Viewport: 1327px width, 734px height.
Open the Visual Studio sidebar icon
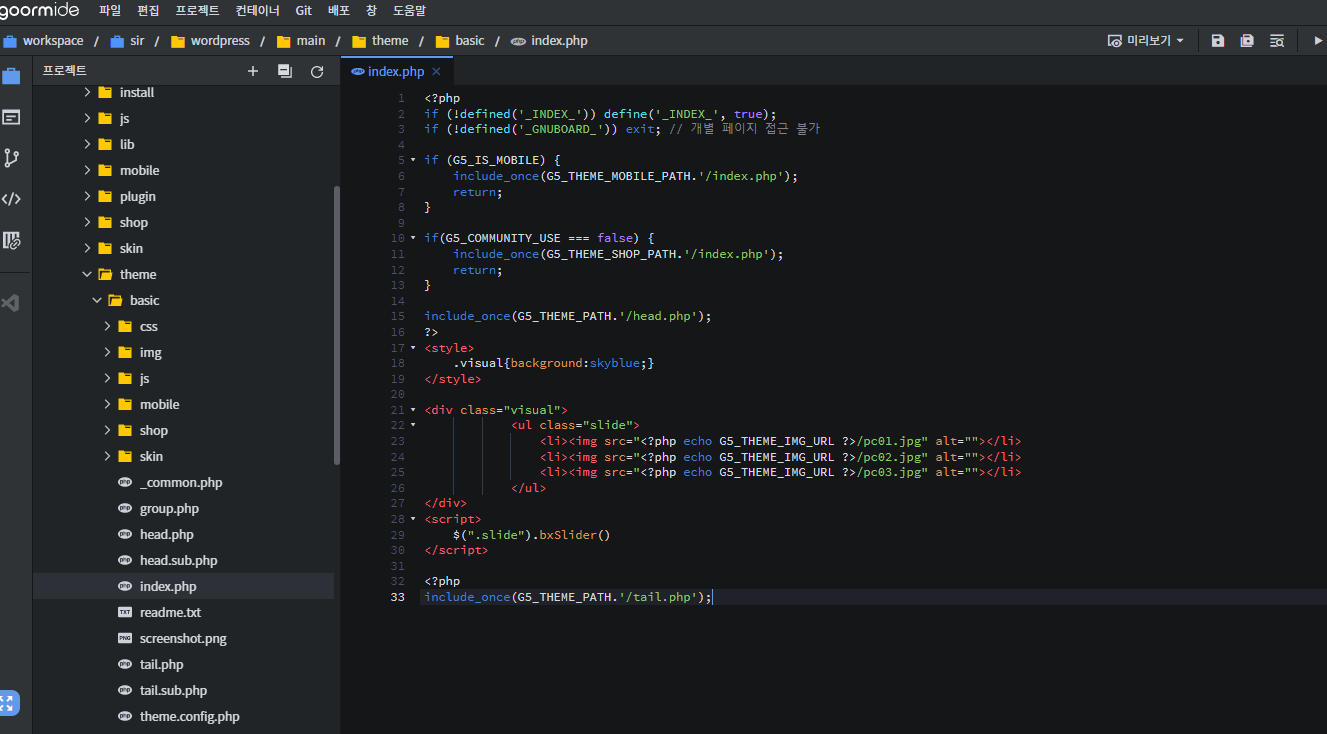pos(11,303)
